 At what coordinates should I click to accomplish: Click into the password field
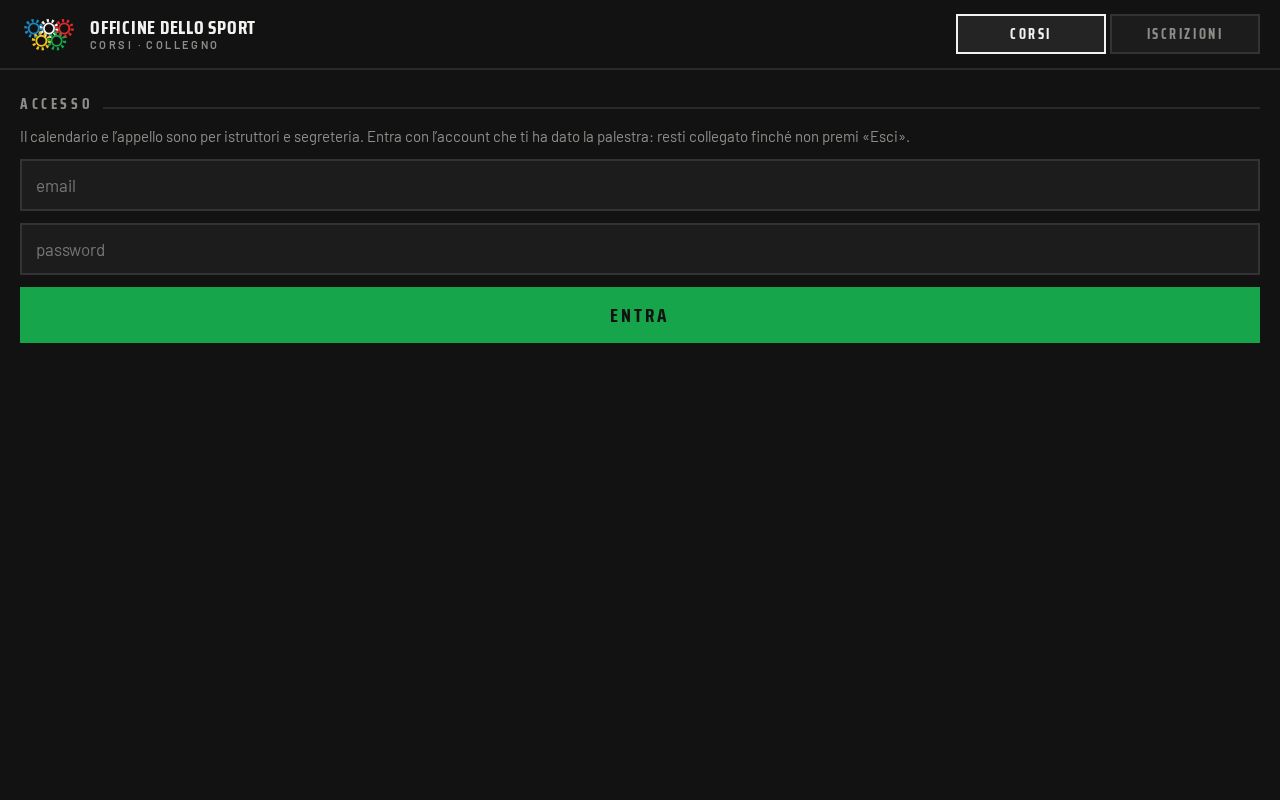point(640,249)
